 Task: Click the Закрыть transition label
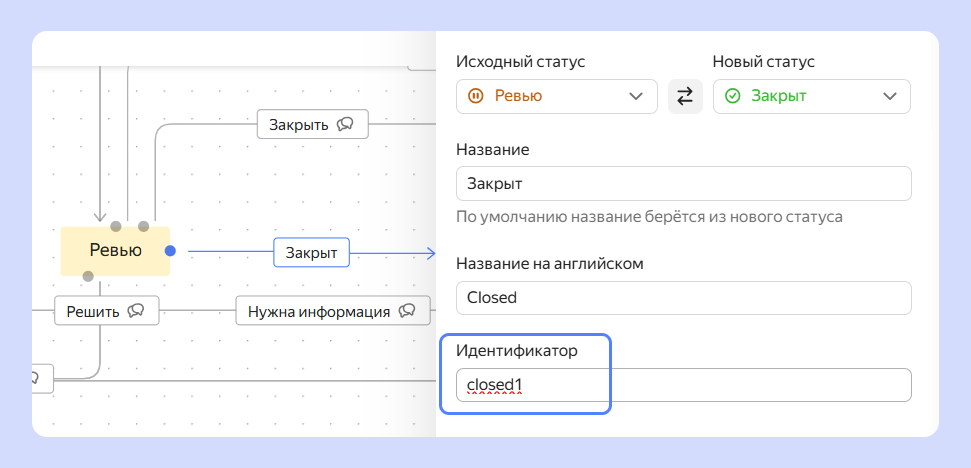coord(298,124)
